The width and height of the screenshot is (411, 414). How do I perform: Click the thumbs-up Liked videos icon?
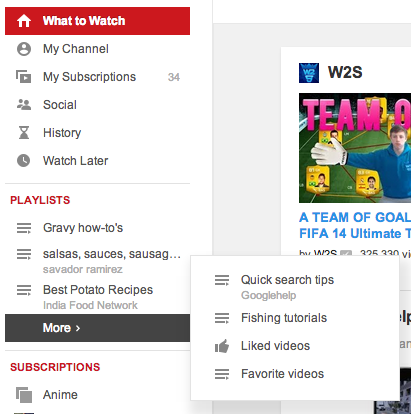coord(222,346)
